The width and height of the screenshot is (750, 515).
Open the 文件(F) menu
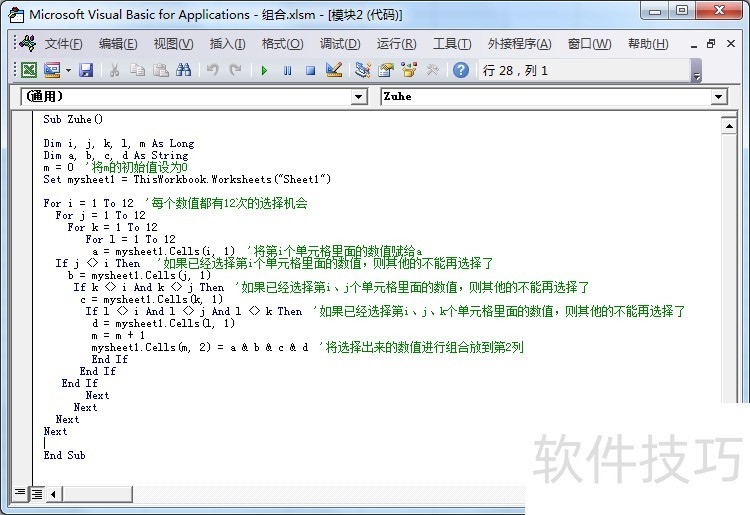(x=63, y=44)
